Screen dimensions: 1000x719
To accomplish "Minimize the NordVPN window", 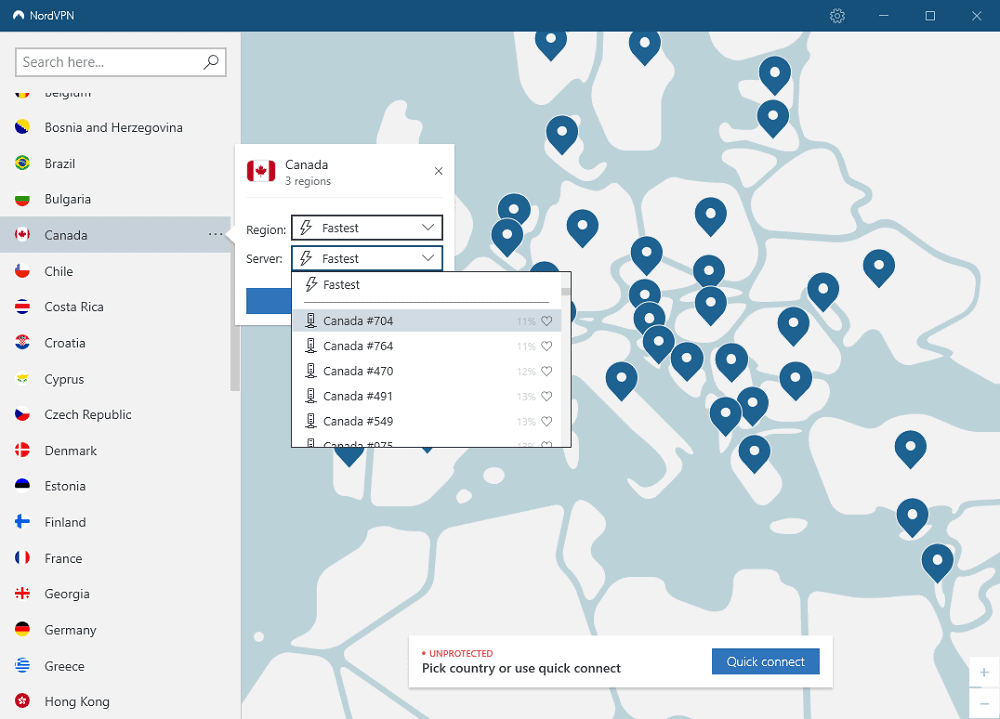I will pyautogui.click(x=883, y=16).
